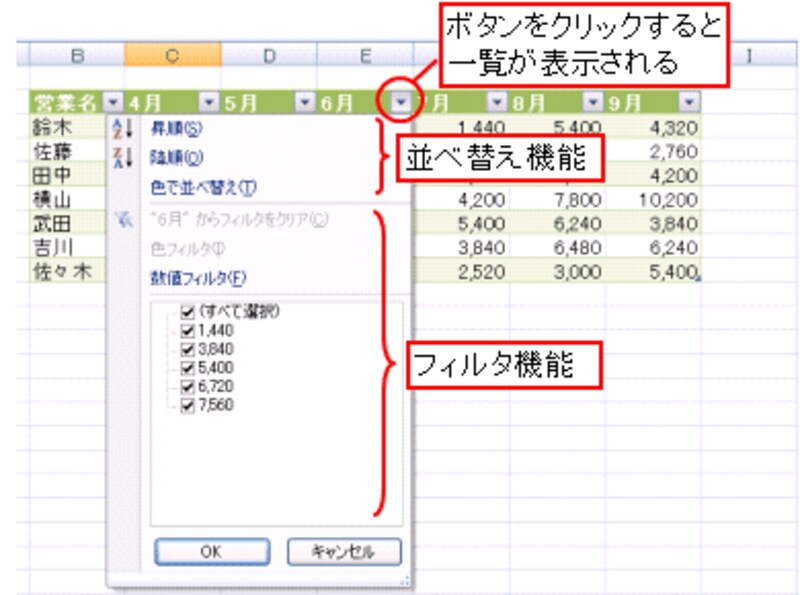Choose 降順(O) sort option

[x=177, y=158]
